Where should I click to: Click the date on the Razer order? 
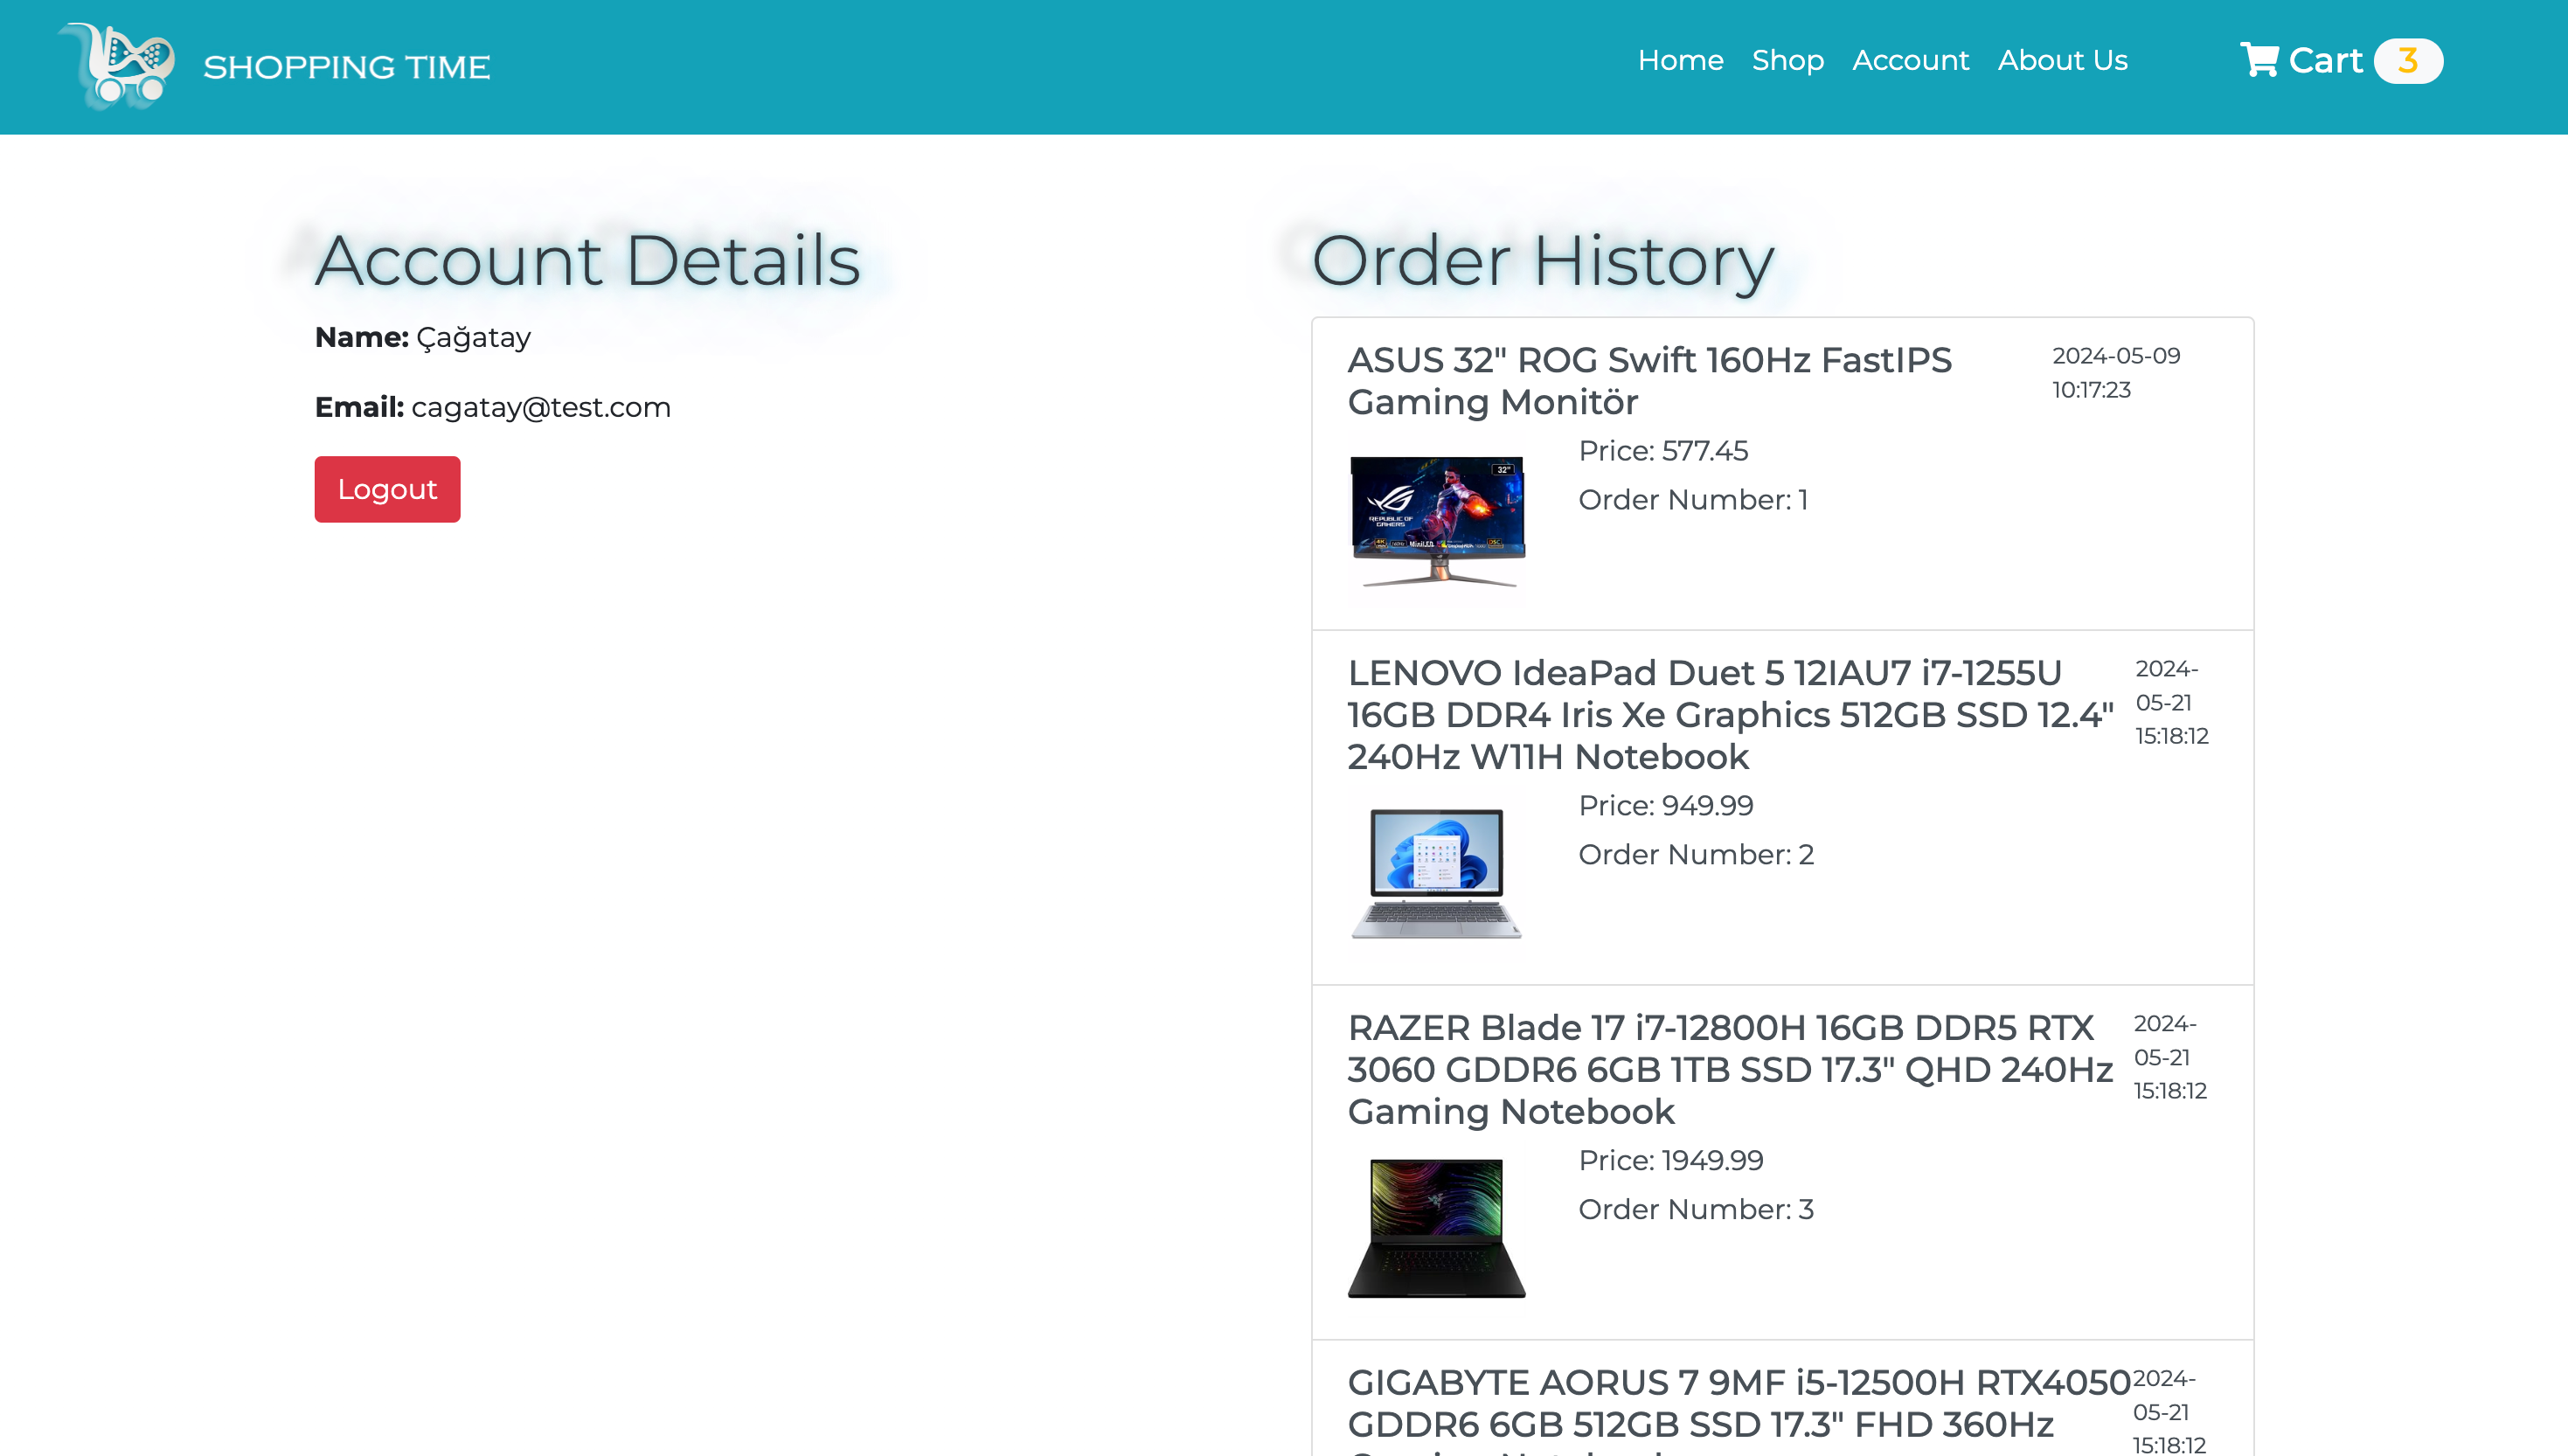tap(2169, 1057)
